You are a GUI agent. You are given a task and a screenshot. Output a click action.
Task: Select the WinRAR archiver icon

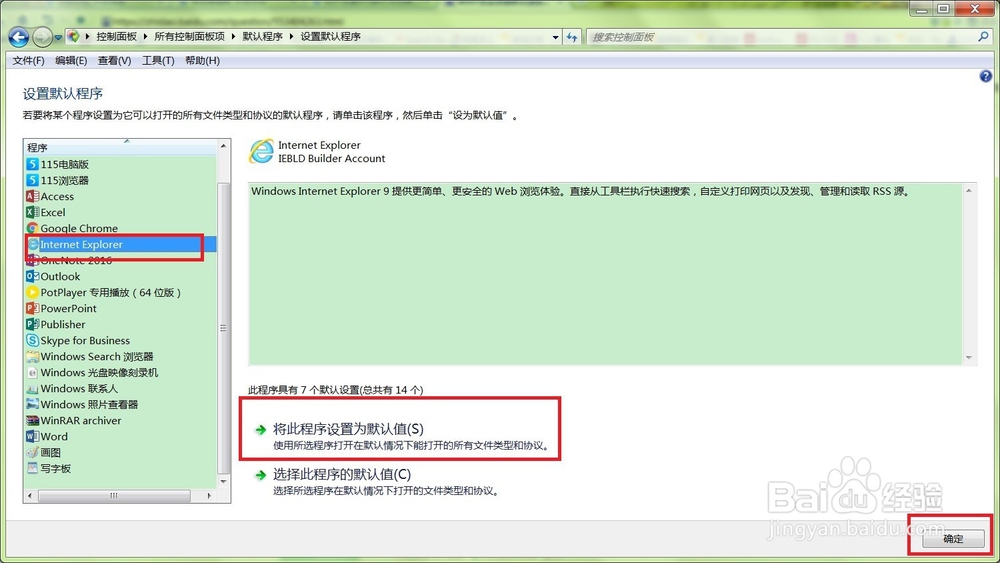click(x=33, y=420)
